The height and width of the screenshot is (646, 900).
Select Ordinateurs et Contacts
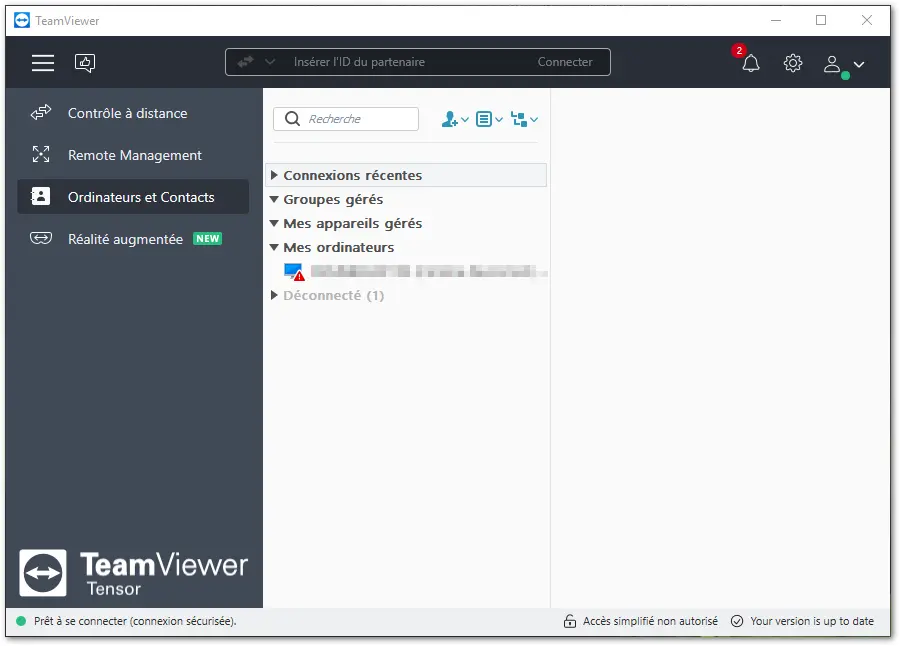[x=133, y=197]
